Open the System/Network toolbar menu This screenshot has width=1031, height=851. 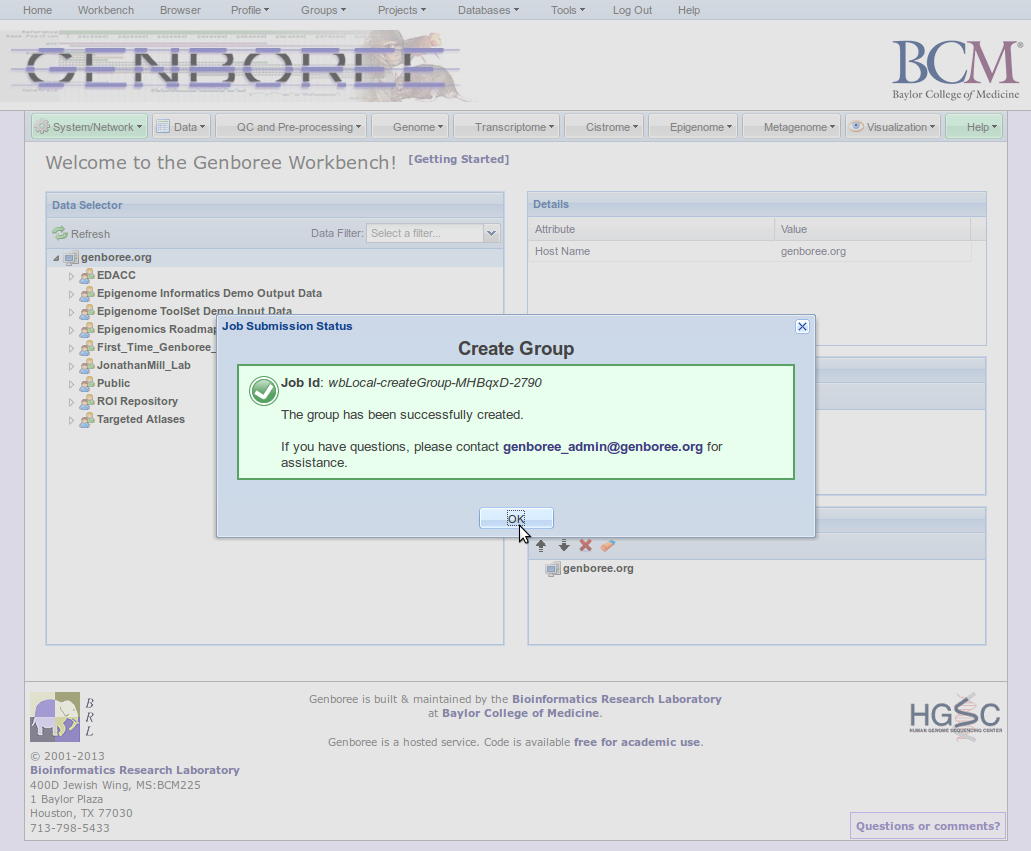[89, 127]
